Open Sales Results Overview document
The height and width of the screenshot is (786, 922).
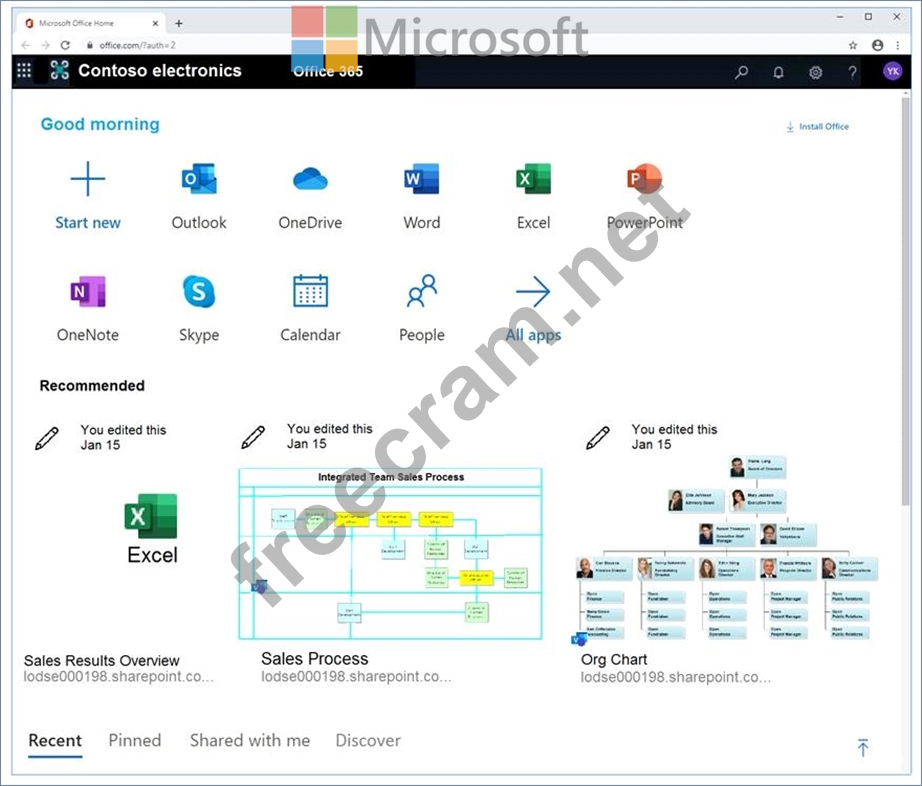[102, 661]
